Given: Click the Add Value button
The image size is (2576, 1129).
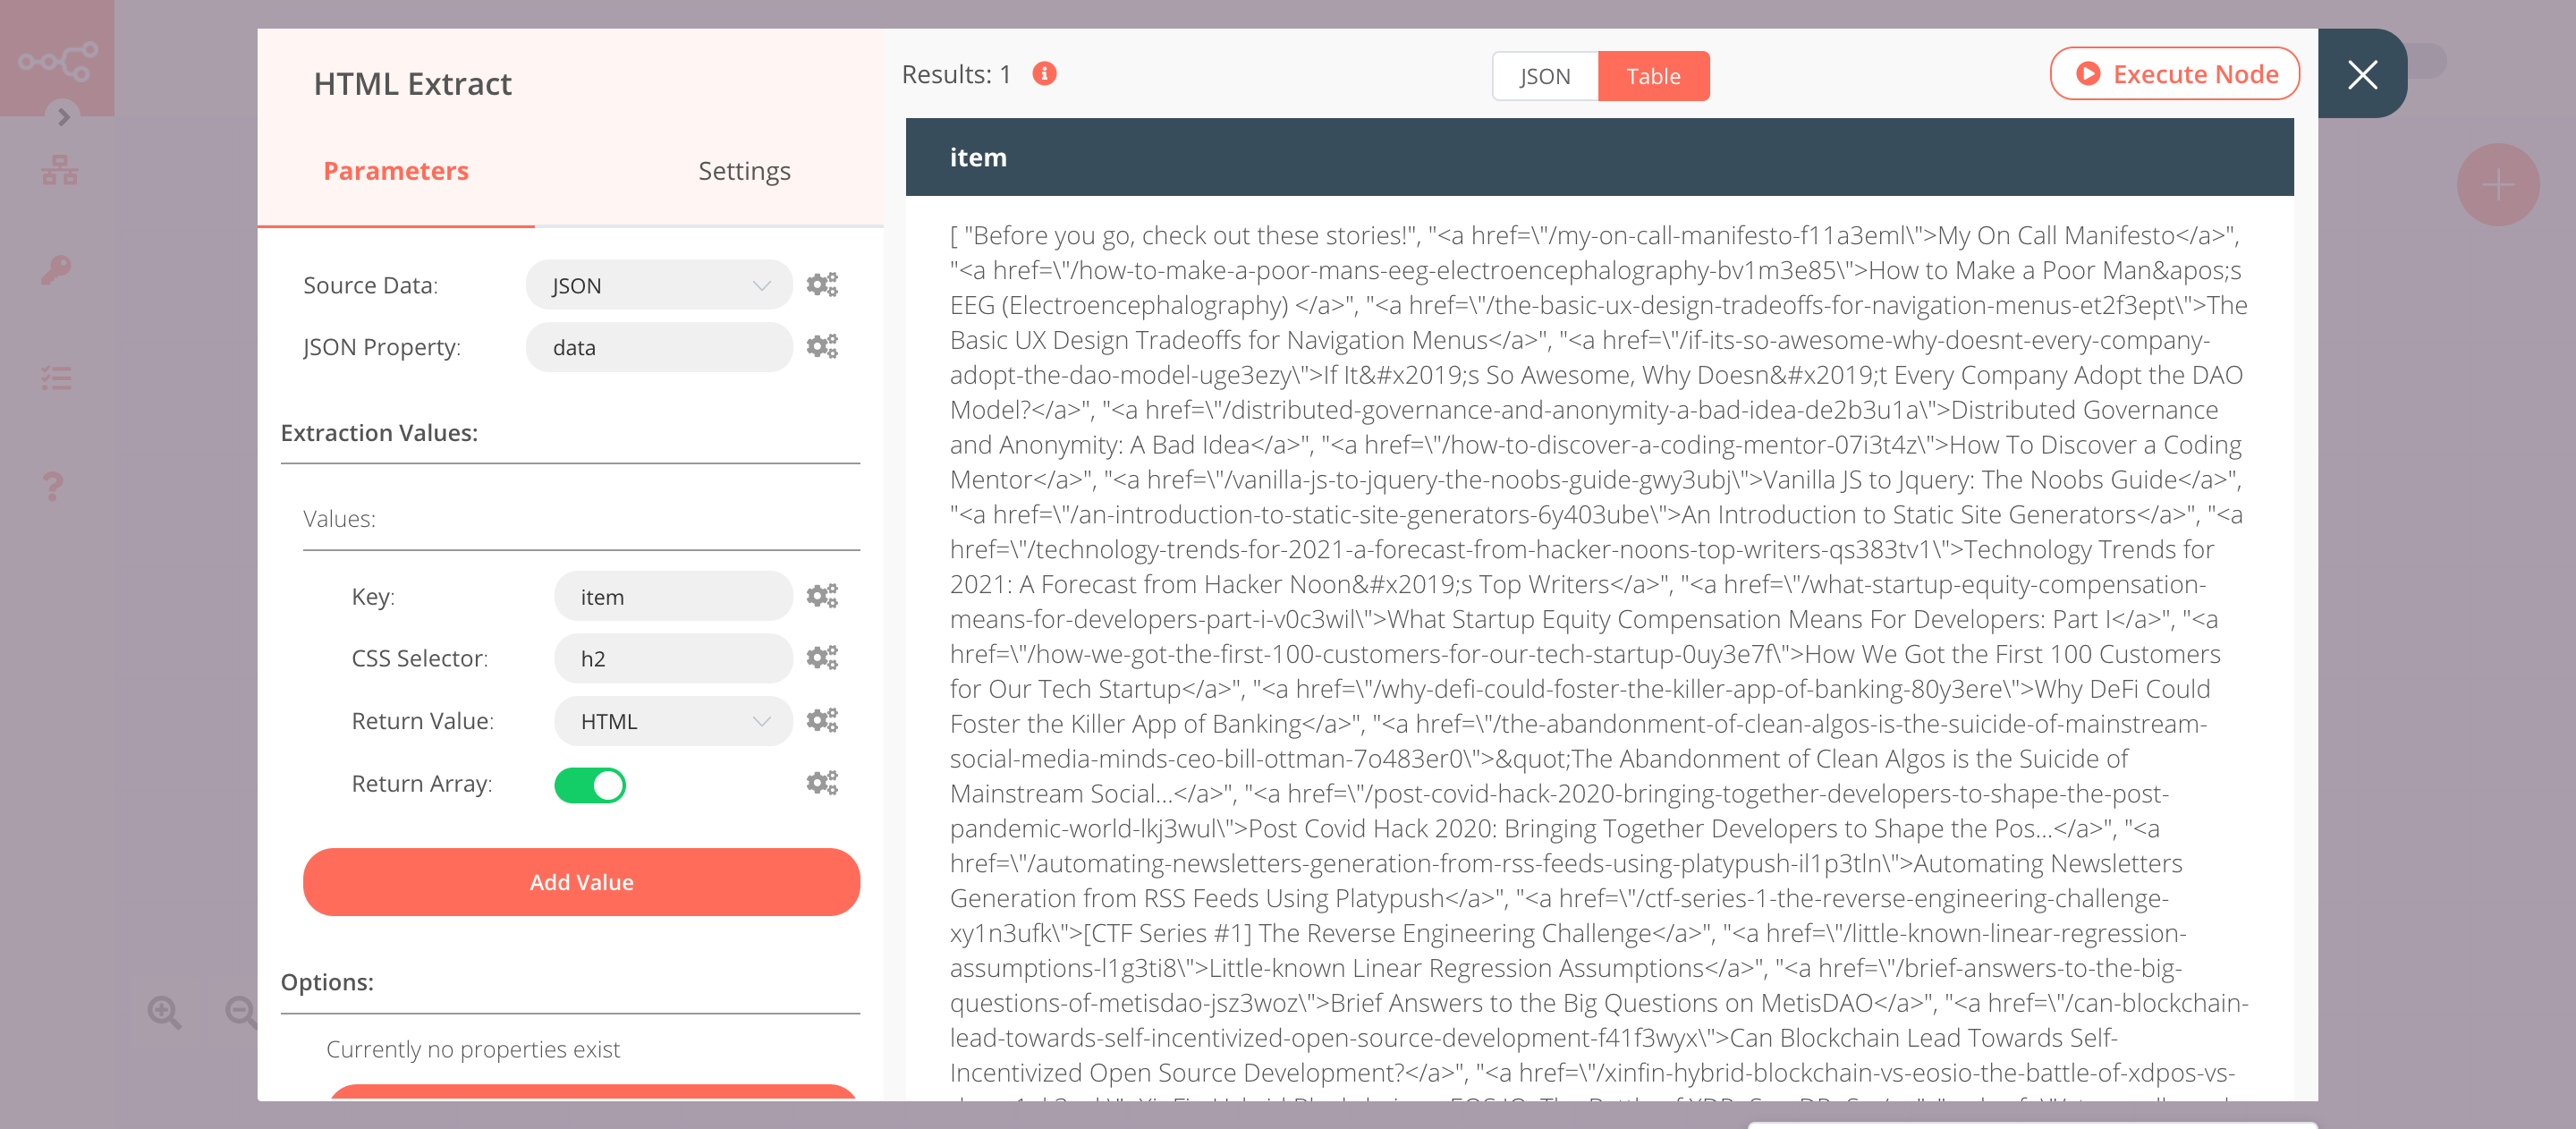Looking at the screenshot, I should pos(581,881).
